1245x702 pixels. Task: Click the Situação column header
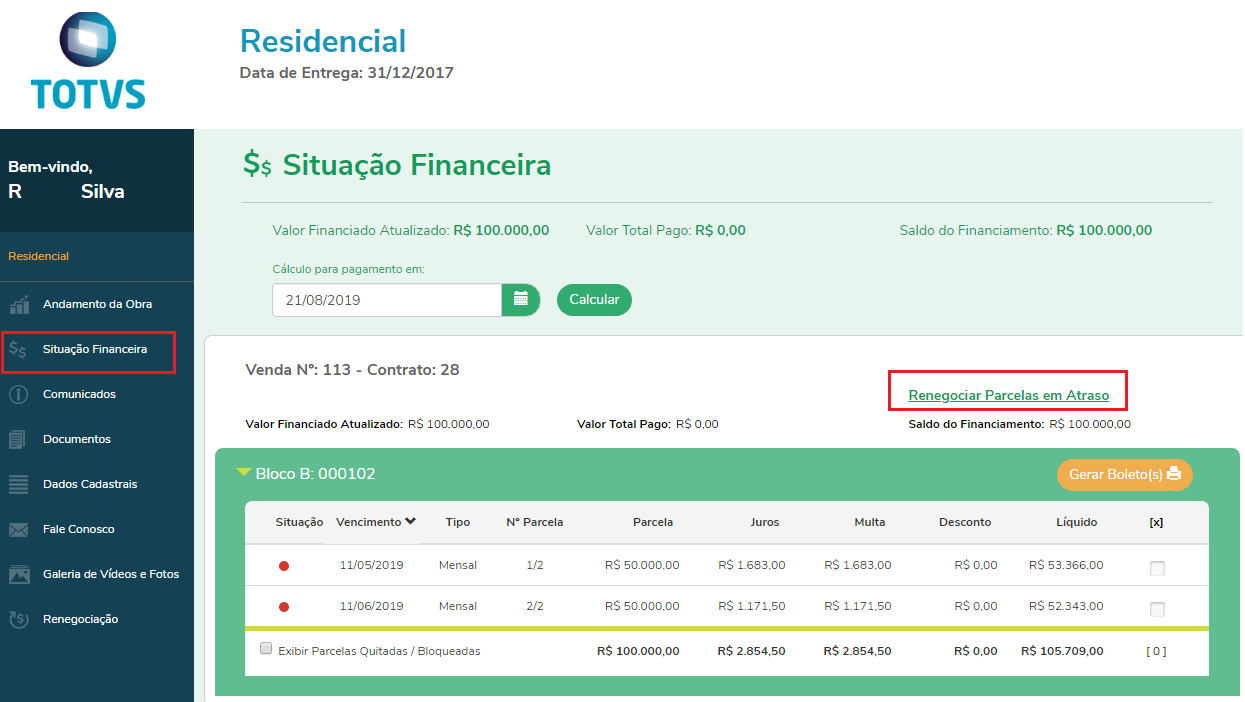299,522
